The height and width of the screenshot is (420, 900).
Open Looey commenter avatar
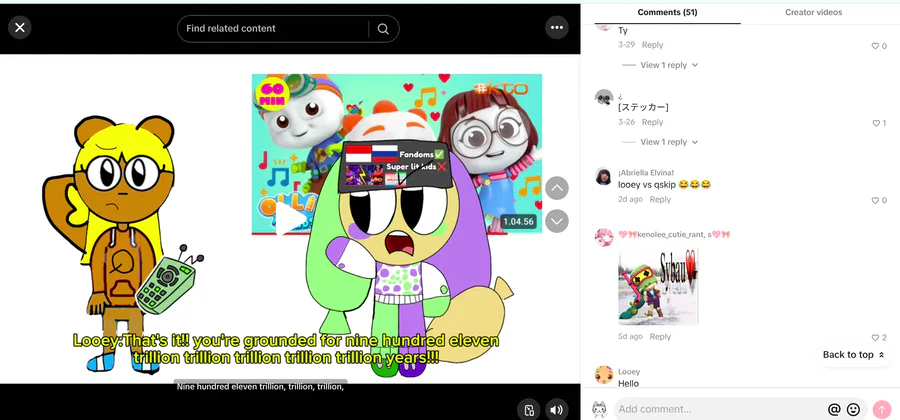603,375
